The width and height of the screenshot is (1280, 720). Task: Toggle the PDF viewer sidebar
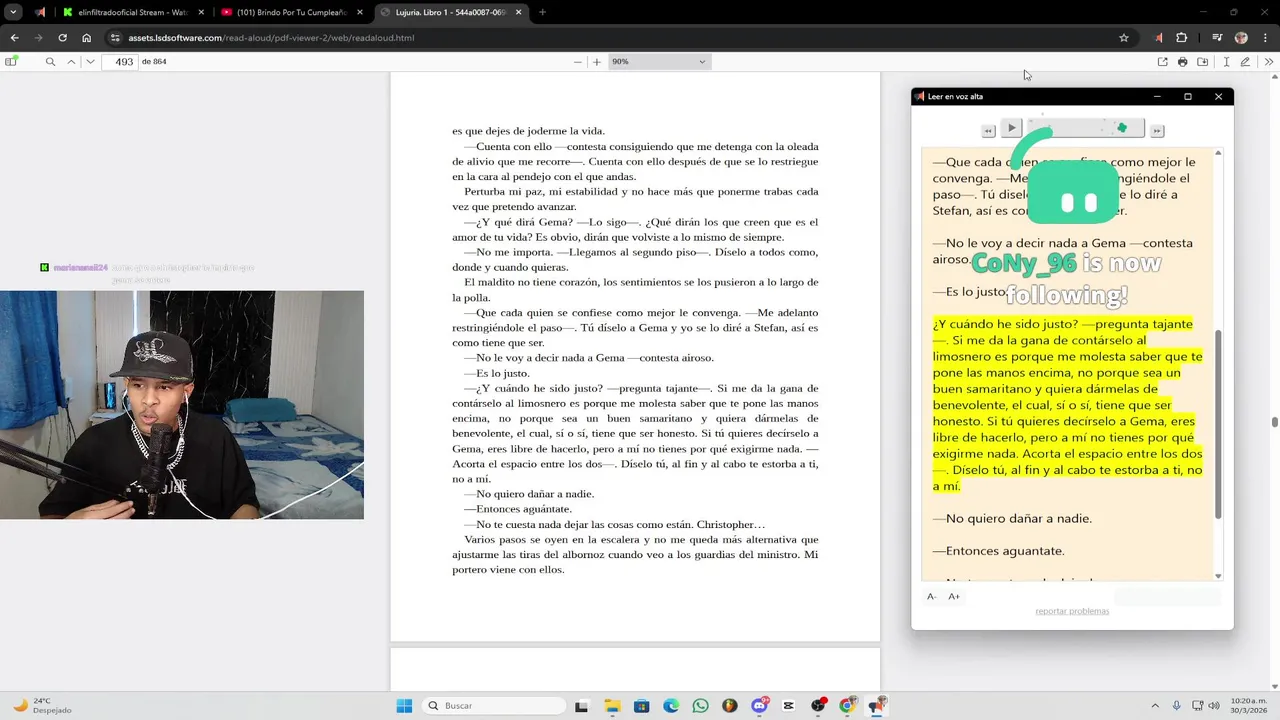[x=12, y=61]
